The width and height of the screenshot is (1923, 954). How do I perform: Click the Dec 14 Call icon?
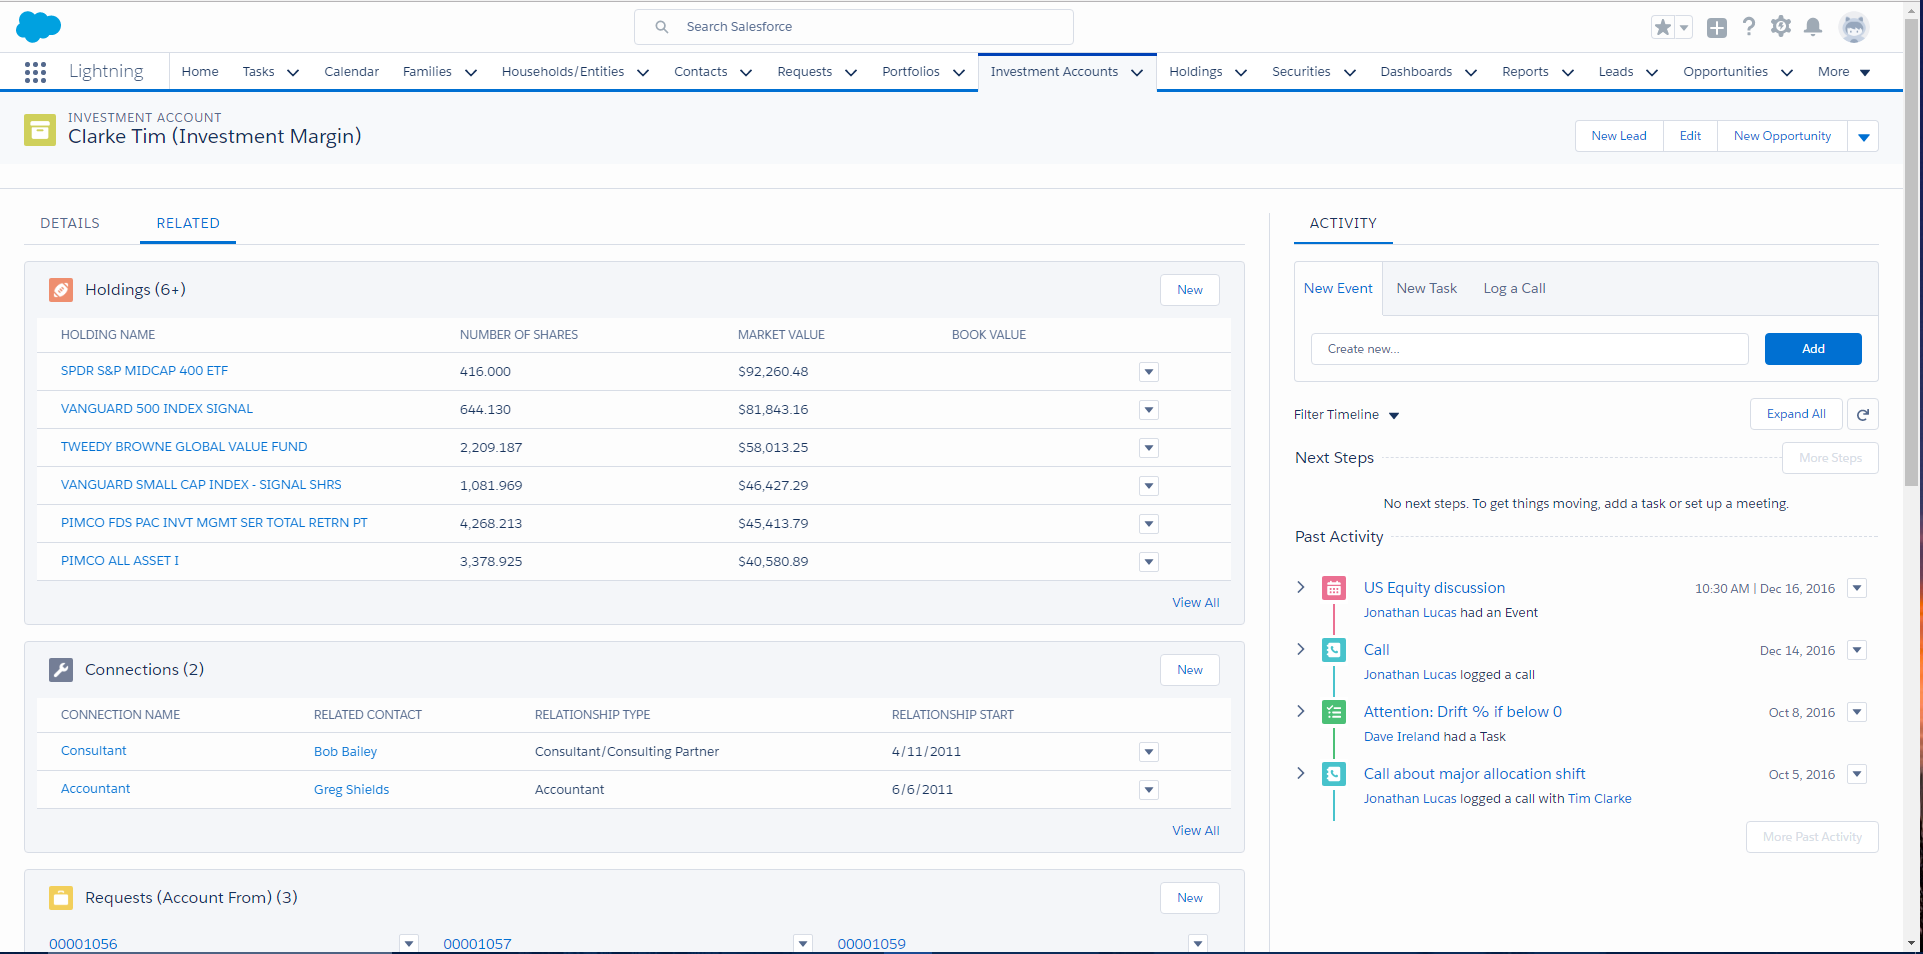tap(1334, 650)
